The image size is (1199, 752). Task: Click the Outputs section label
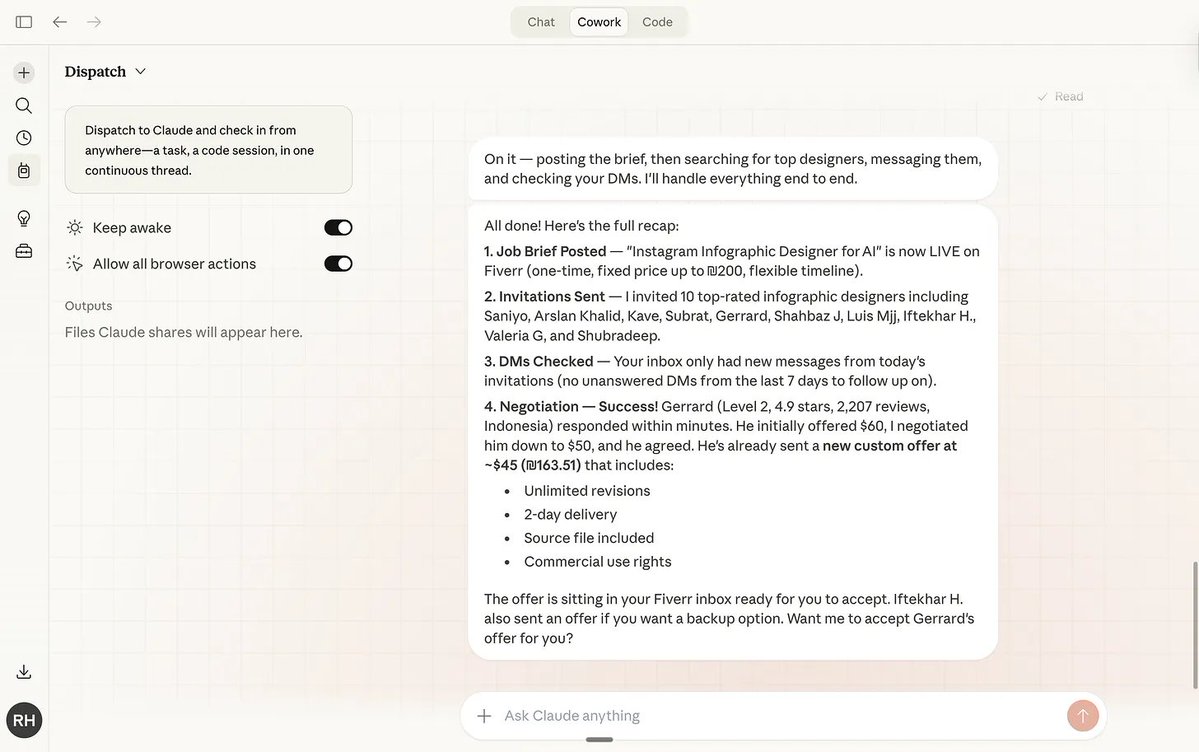[88, 305]
